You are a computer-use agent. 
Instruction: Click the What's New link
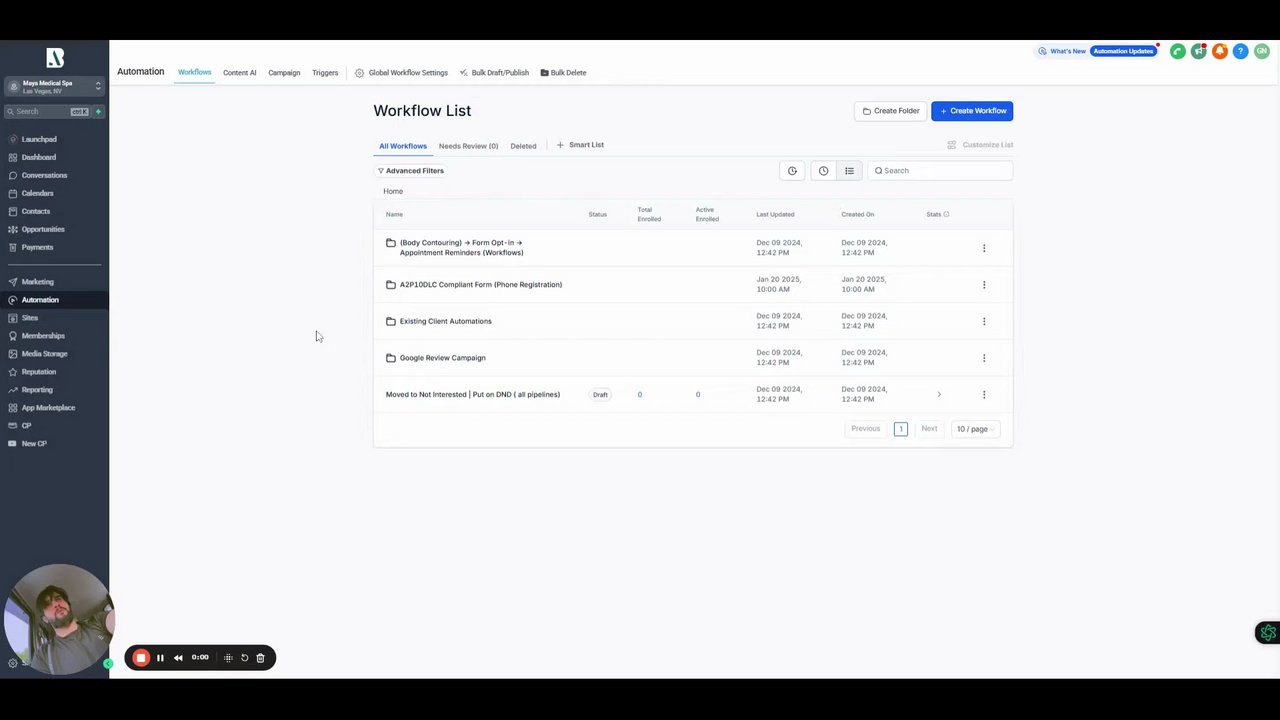point(1062,51)
